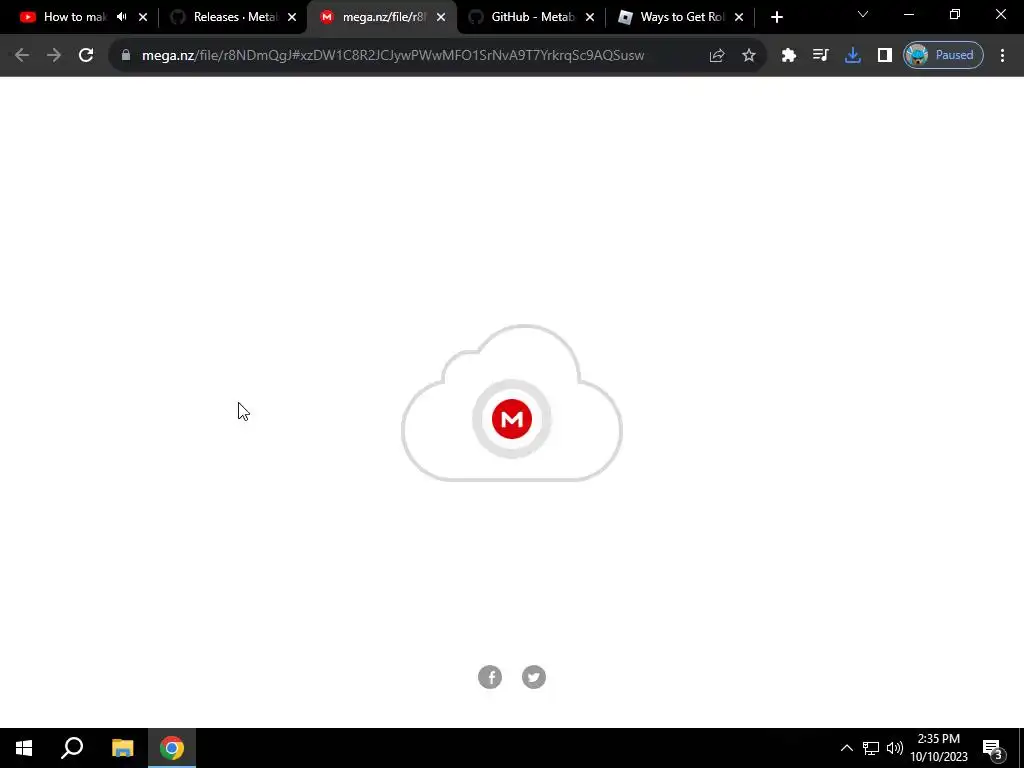Select the mega.nz URL in address bar
Image resolution: width=1024 pixels, height=768 pixels.
click(392, 56)
